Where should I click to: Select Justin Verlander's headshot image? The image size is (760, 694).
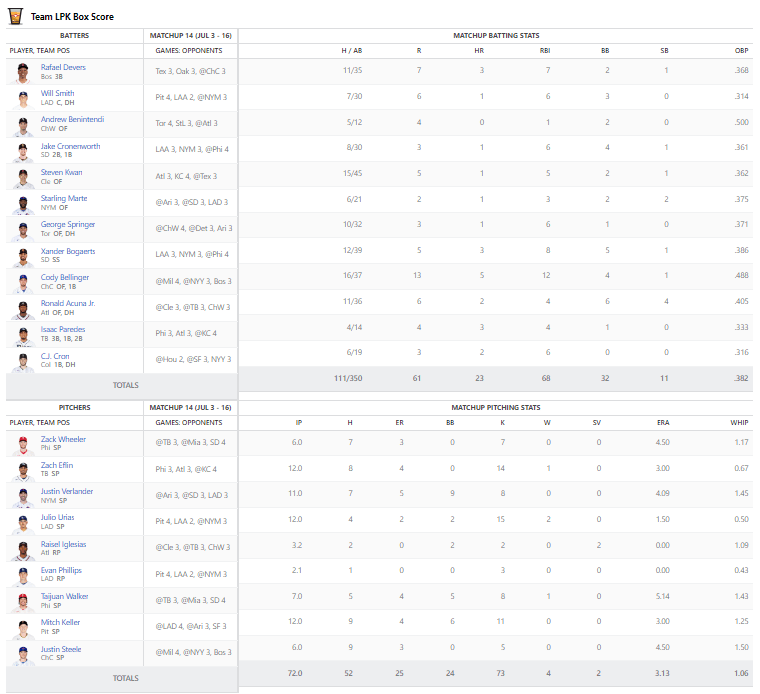click(23, 496)
